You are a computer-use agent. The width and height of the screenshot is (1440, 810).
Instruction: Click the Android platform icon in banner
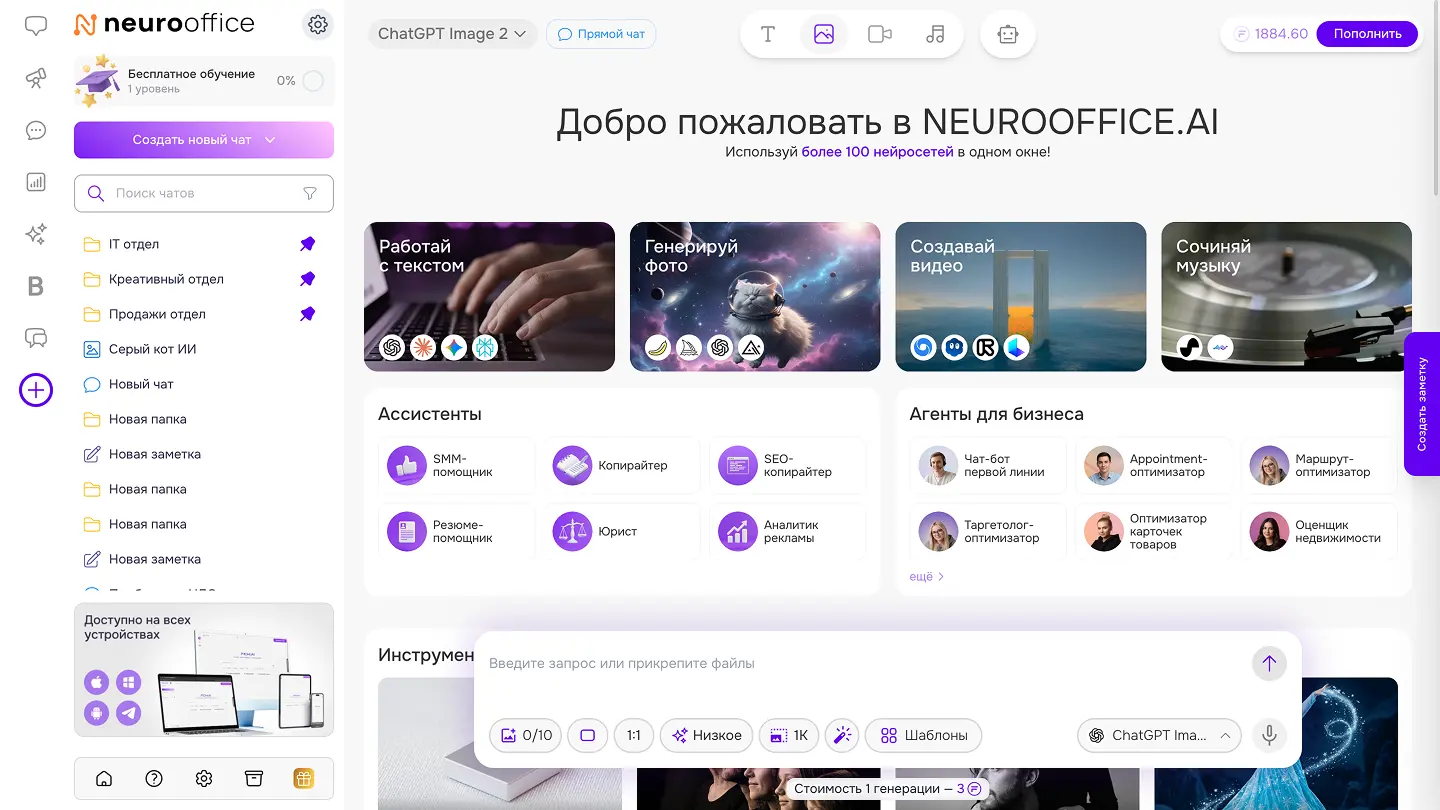97,713
